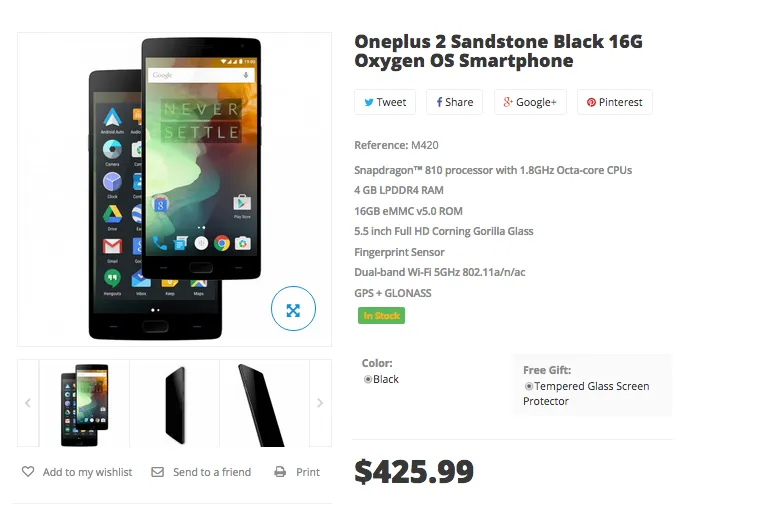Click the Twitter bird icon
Viewport: 758px width, 505px height.
(x=369, y=102)
